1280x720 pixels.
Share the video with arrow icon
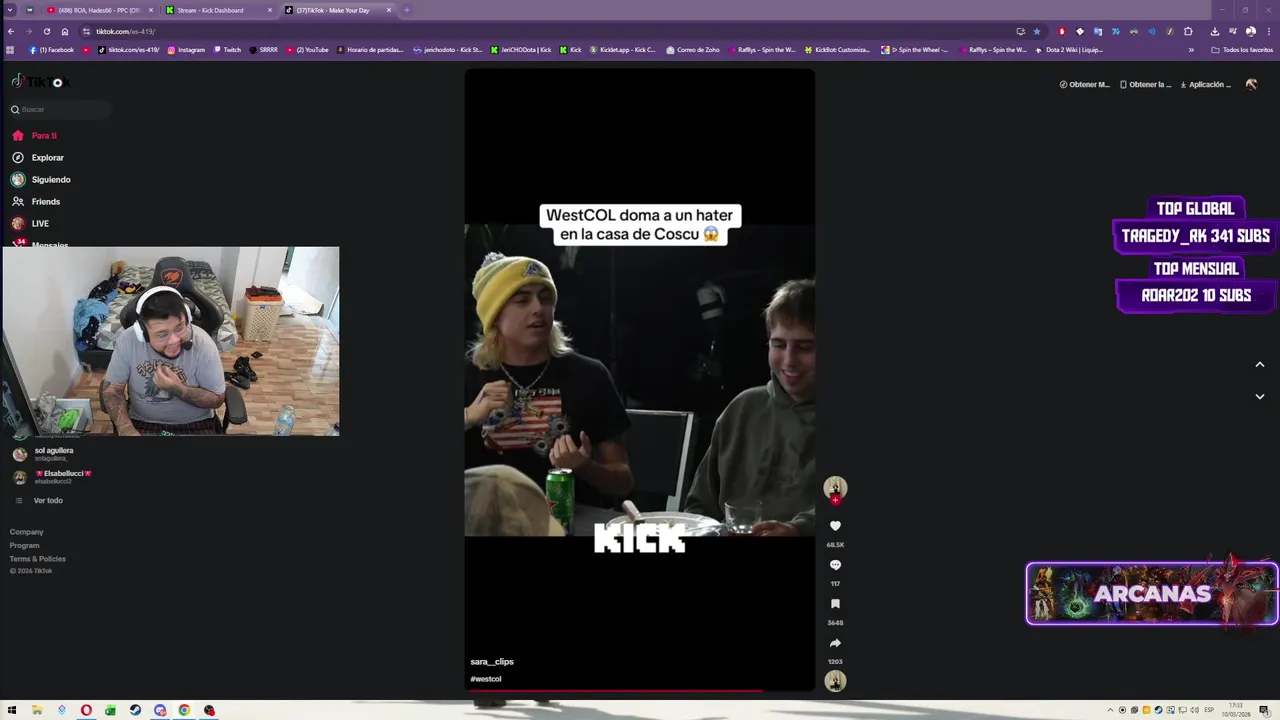835,643
